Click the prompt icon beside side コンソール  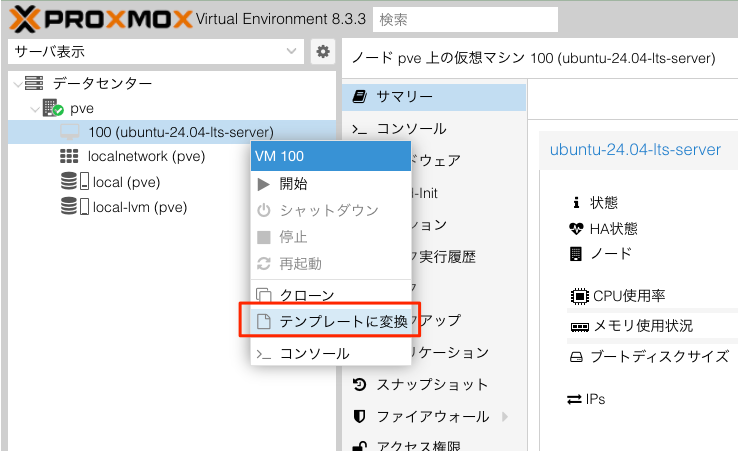[x=360, y=129]
